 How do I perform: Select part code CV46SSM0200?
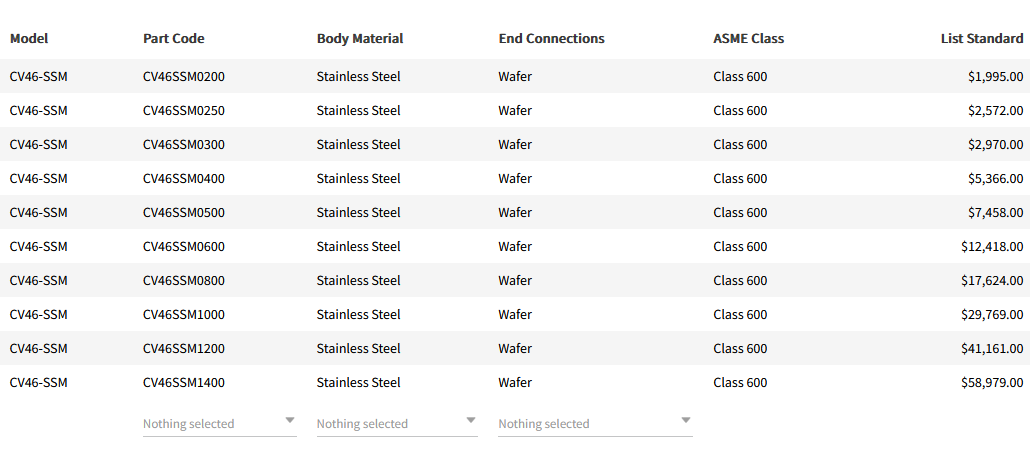184,77
